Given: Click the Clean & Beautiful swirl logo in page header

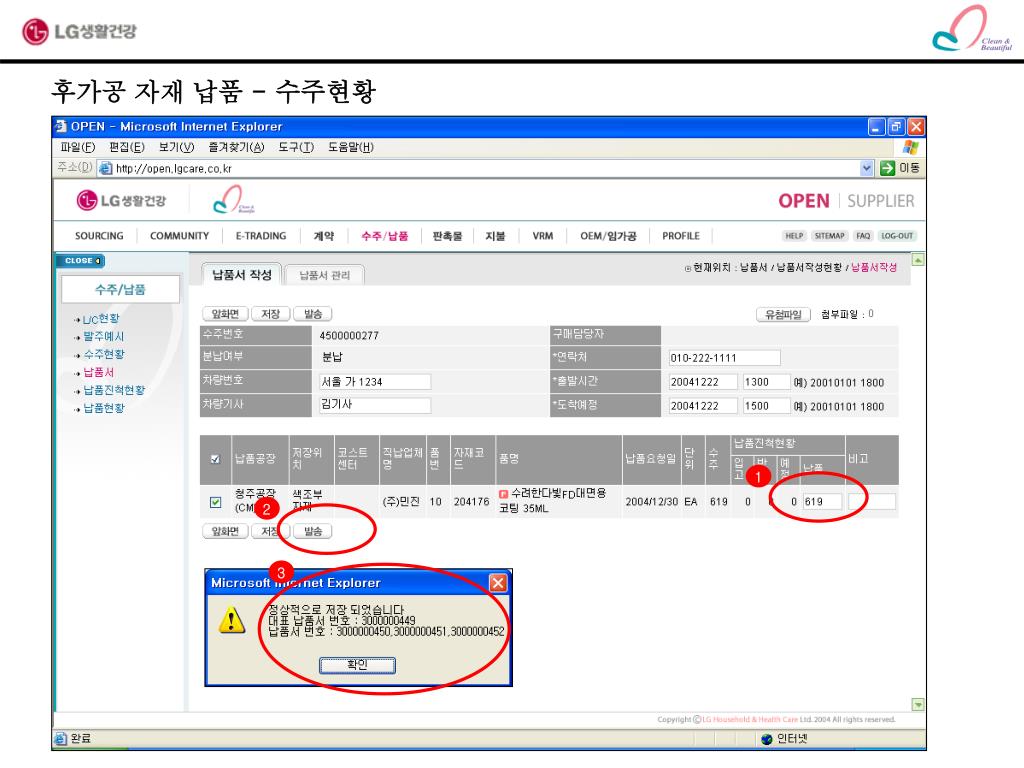Looking at the screenshot, I should point(233,200).
